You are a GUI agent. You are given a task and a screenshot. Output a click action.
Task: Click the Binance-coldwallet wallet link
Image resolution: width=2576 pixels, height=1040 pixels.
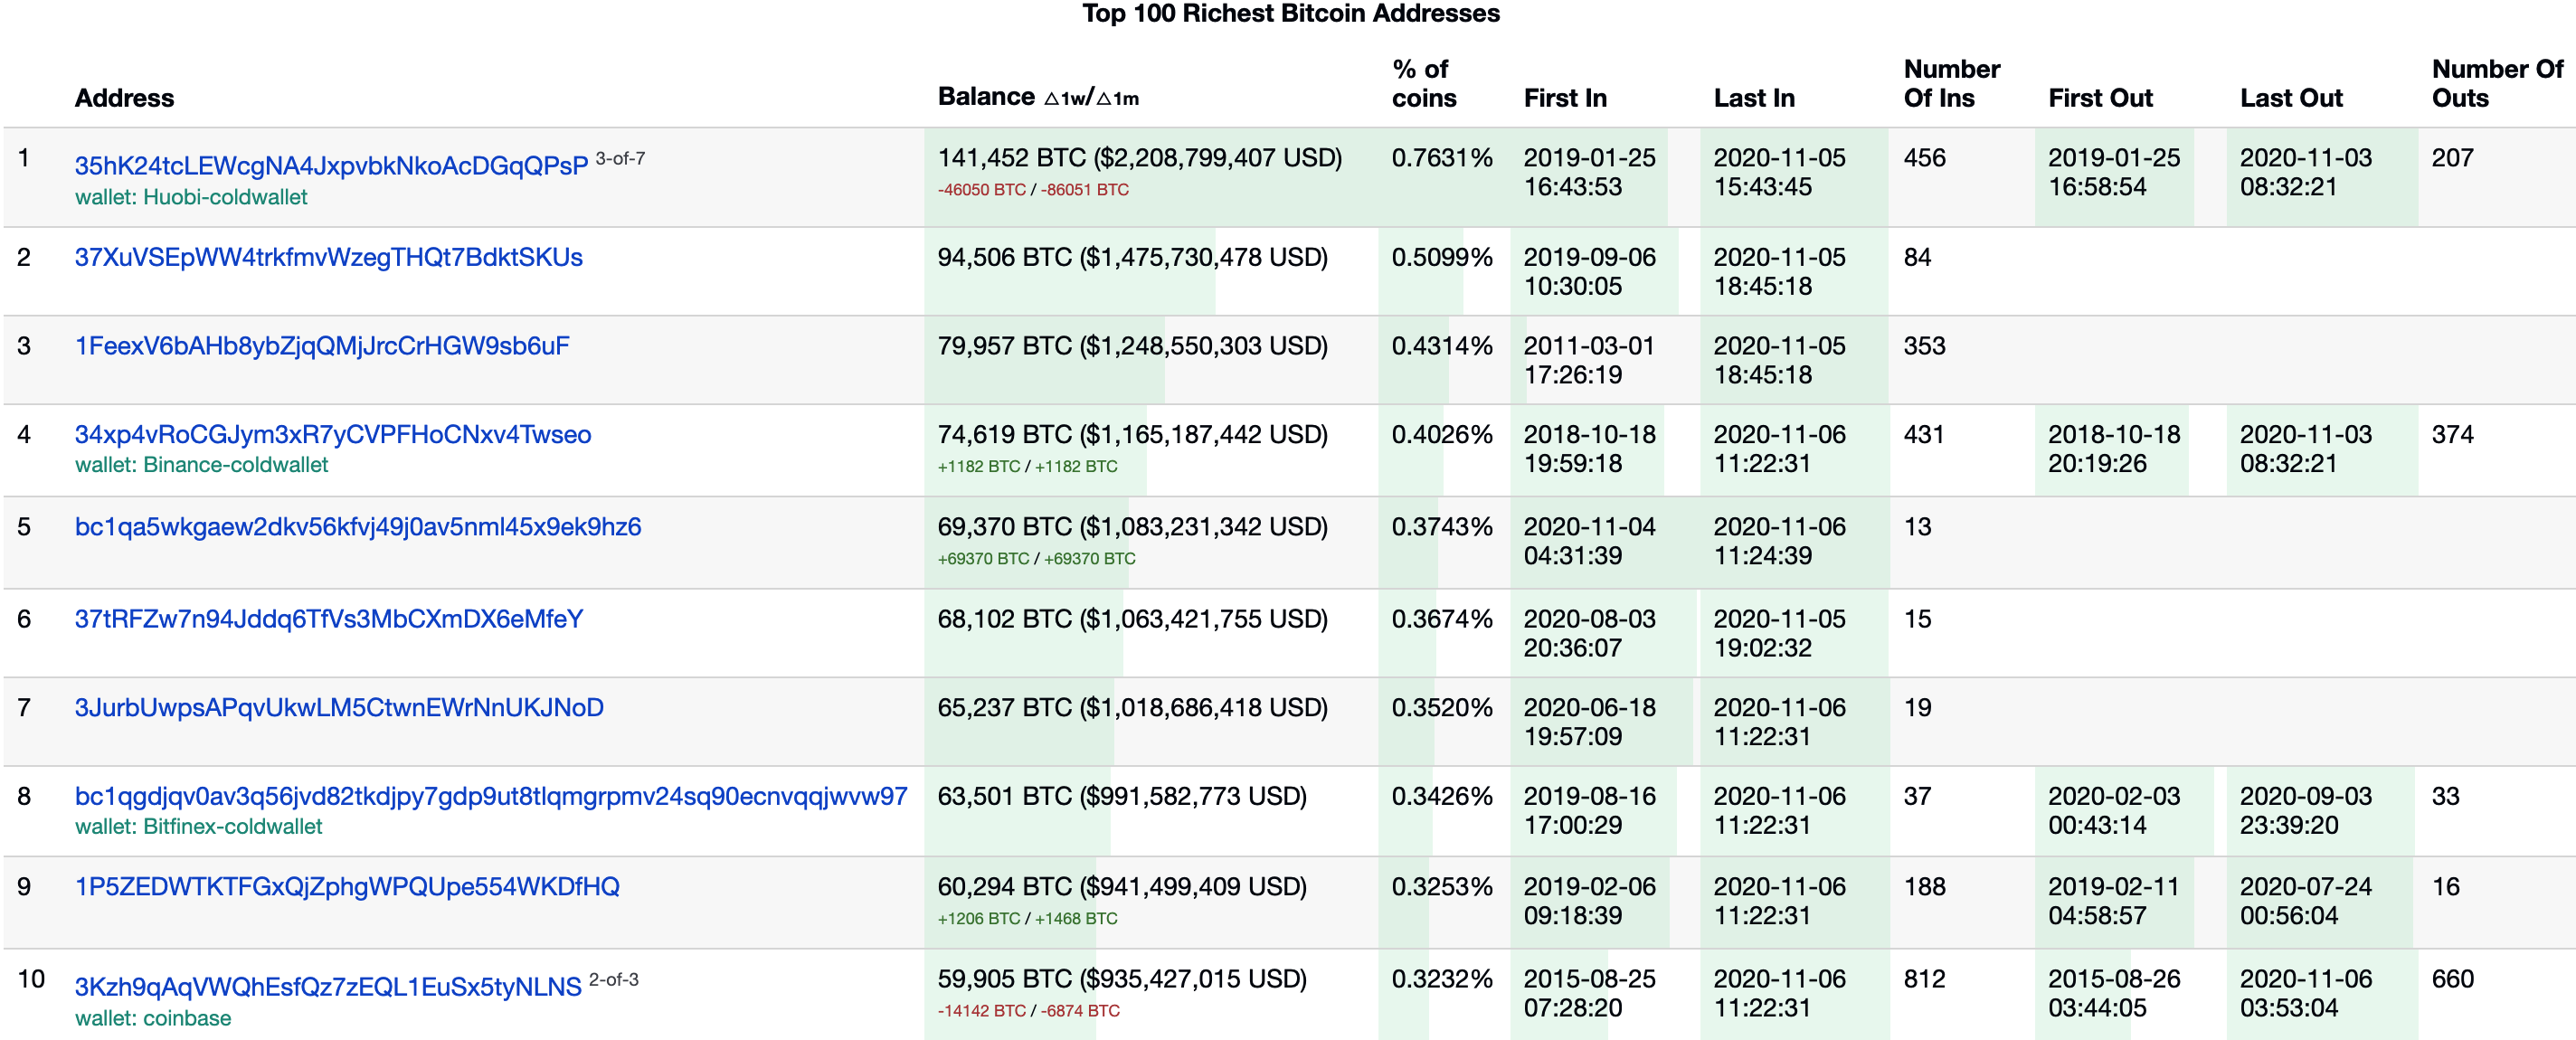click(235, 465)
